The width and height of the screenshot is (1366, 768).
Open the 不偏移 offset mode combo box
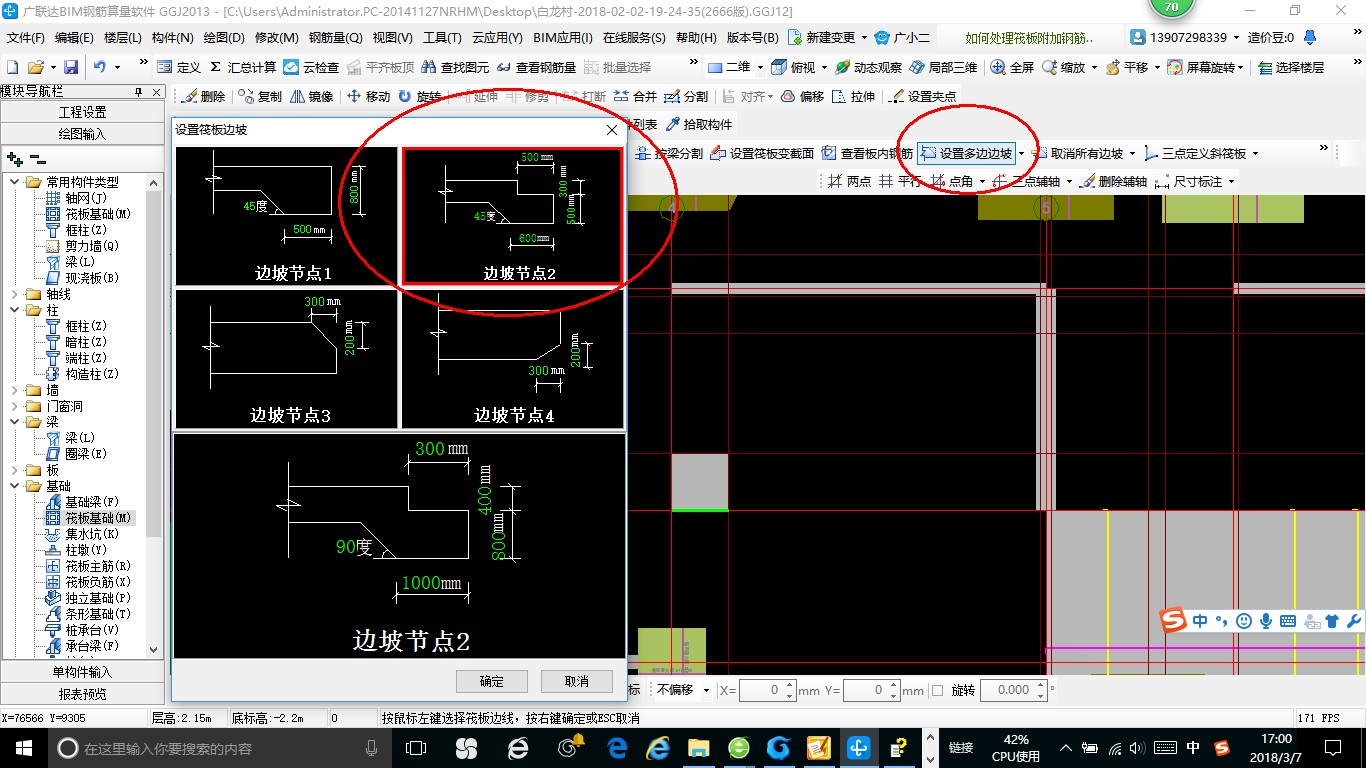click(x=682, y=690)
